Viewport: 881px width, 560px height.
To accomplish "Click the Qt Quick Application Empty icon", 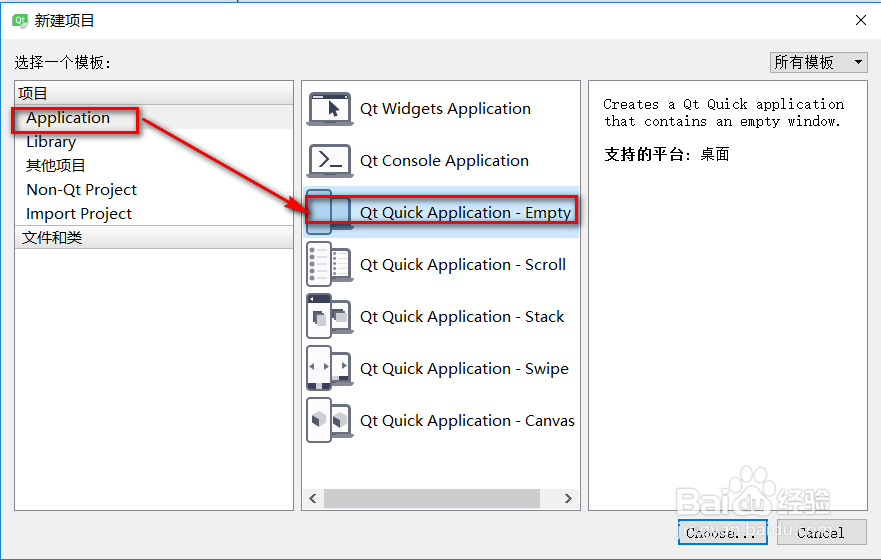I will point(330,212).
